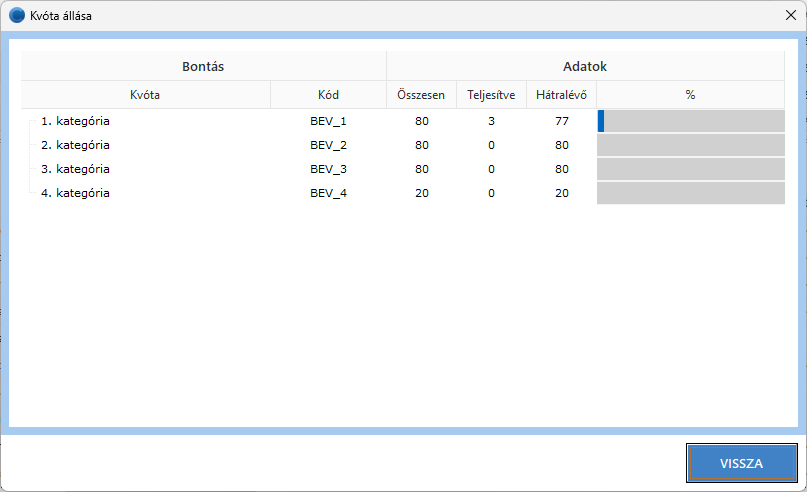Click the app icon in title bar
This screenshot has height=492, width=807.
click(17, 17)
